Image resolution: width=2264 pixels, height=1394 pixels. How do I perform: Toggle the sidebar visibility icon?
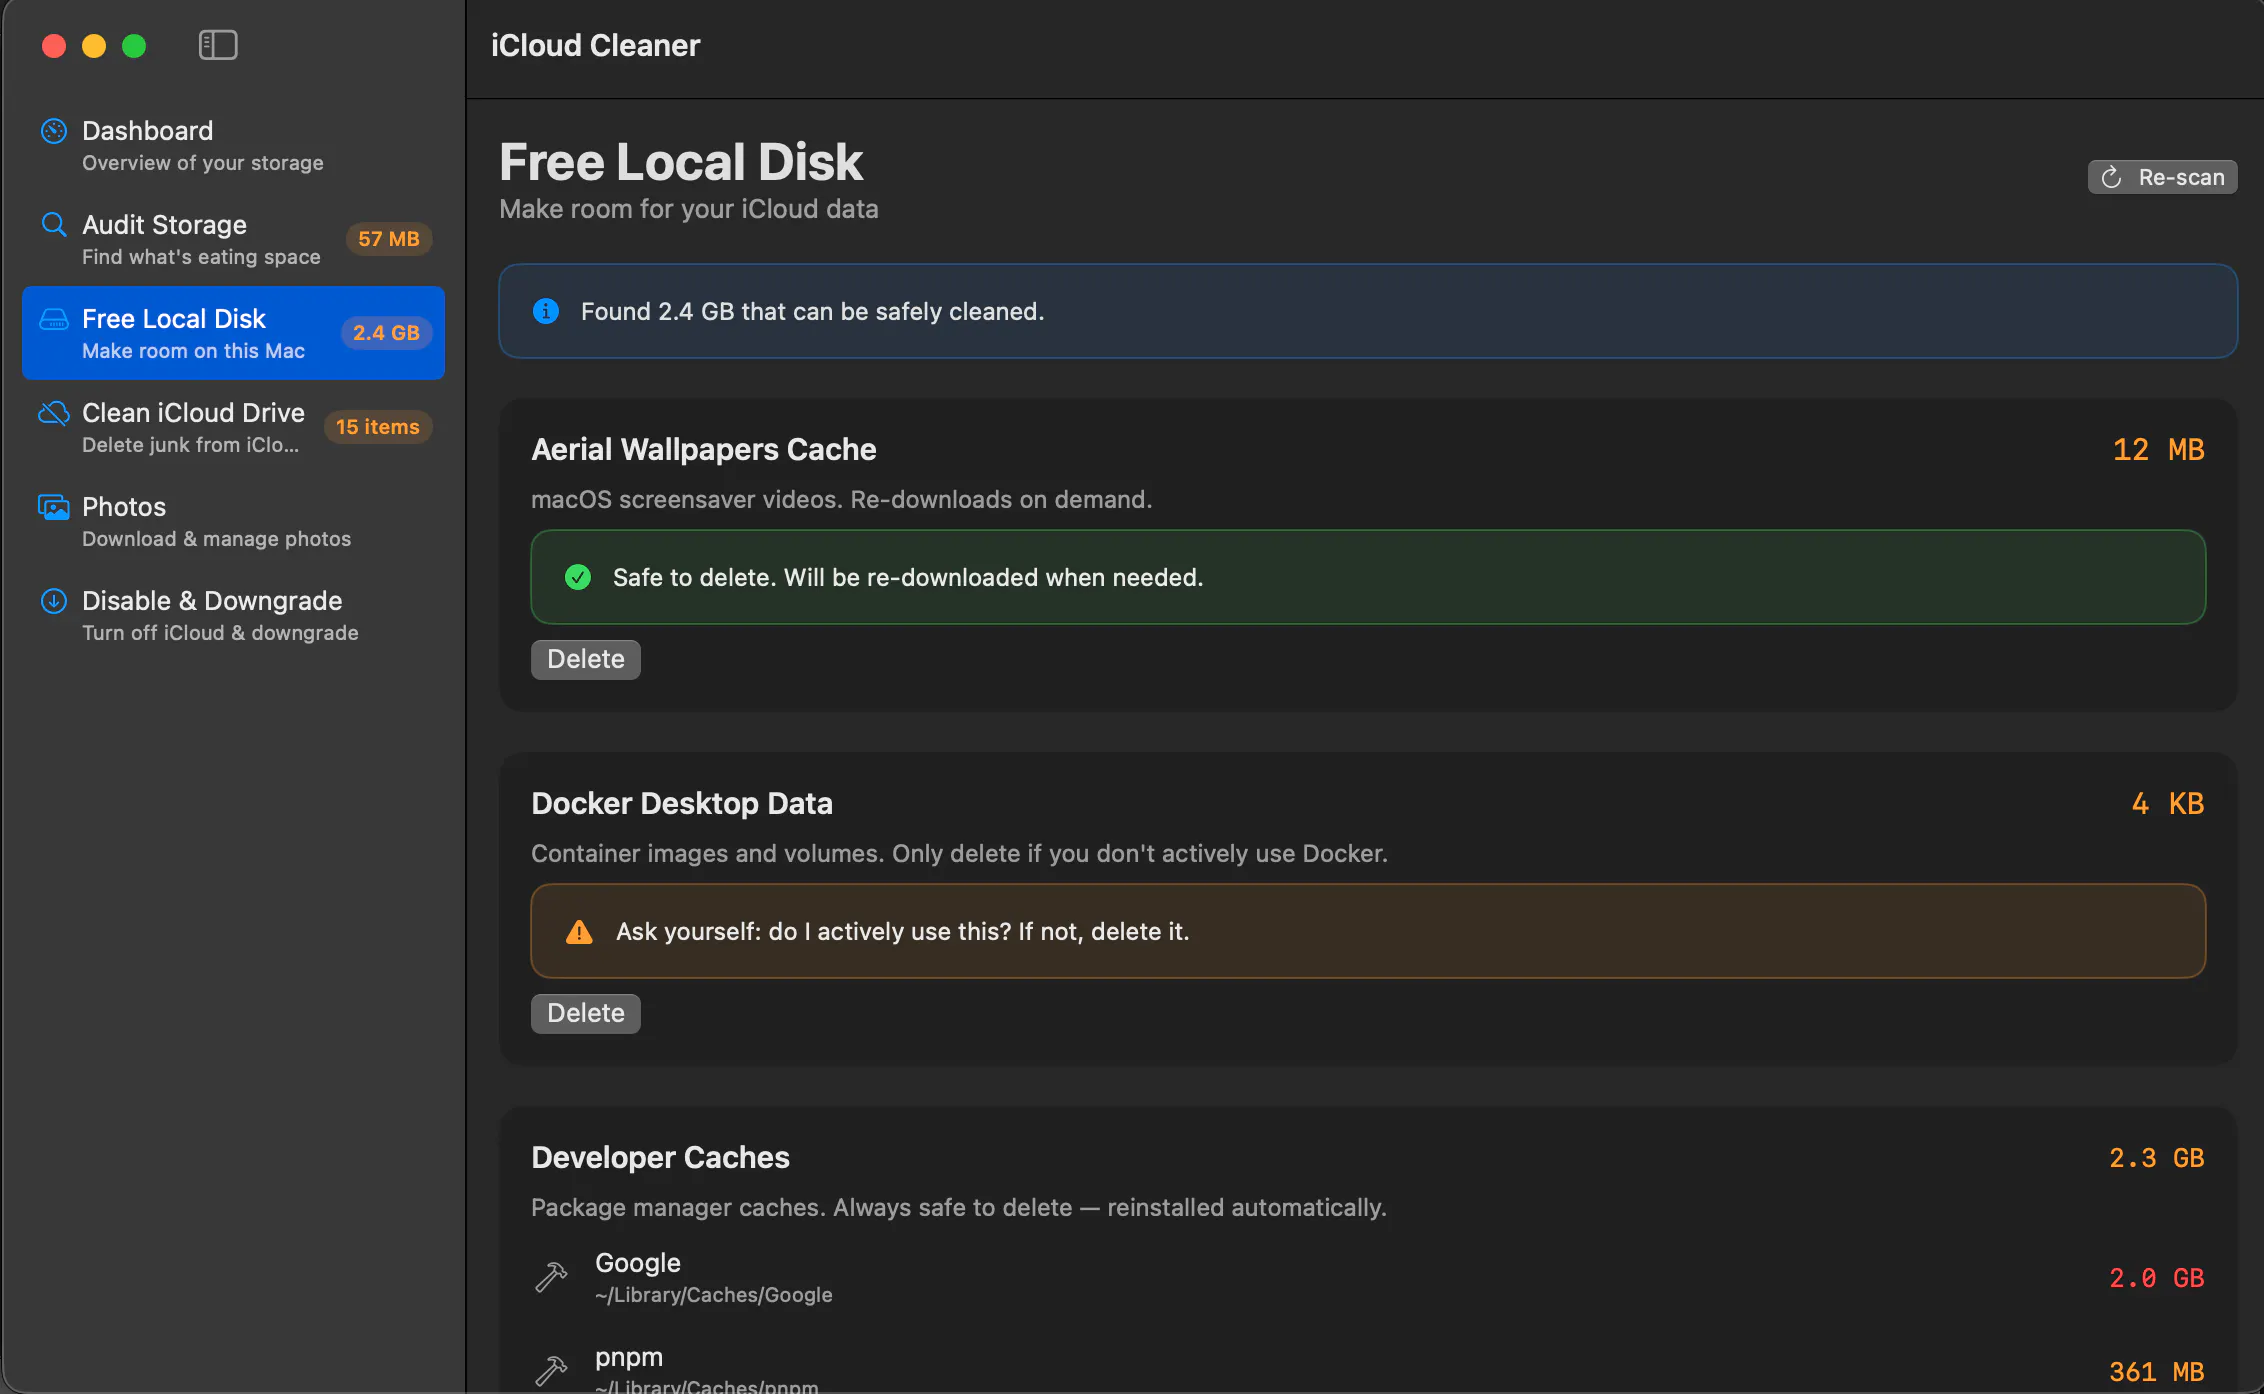(218, 45)
